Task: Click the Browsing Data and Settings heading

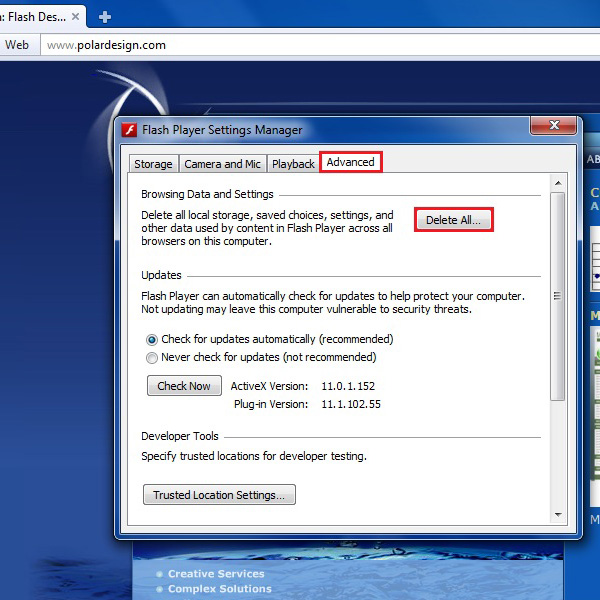Action: [207, 194]
